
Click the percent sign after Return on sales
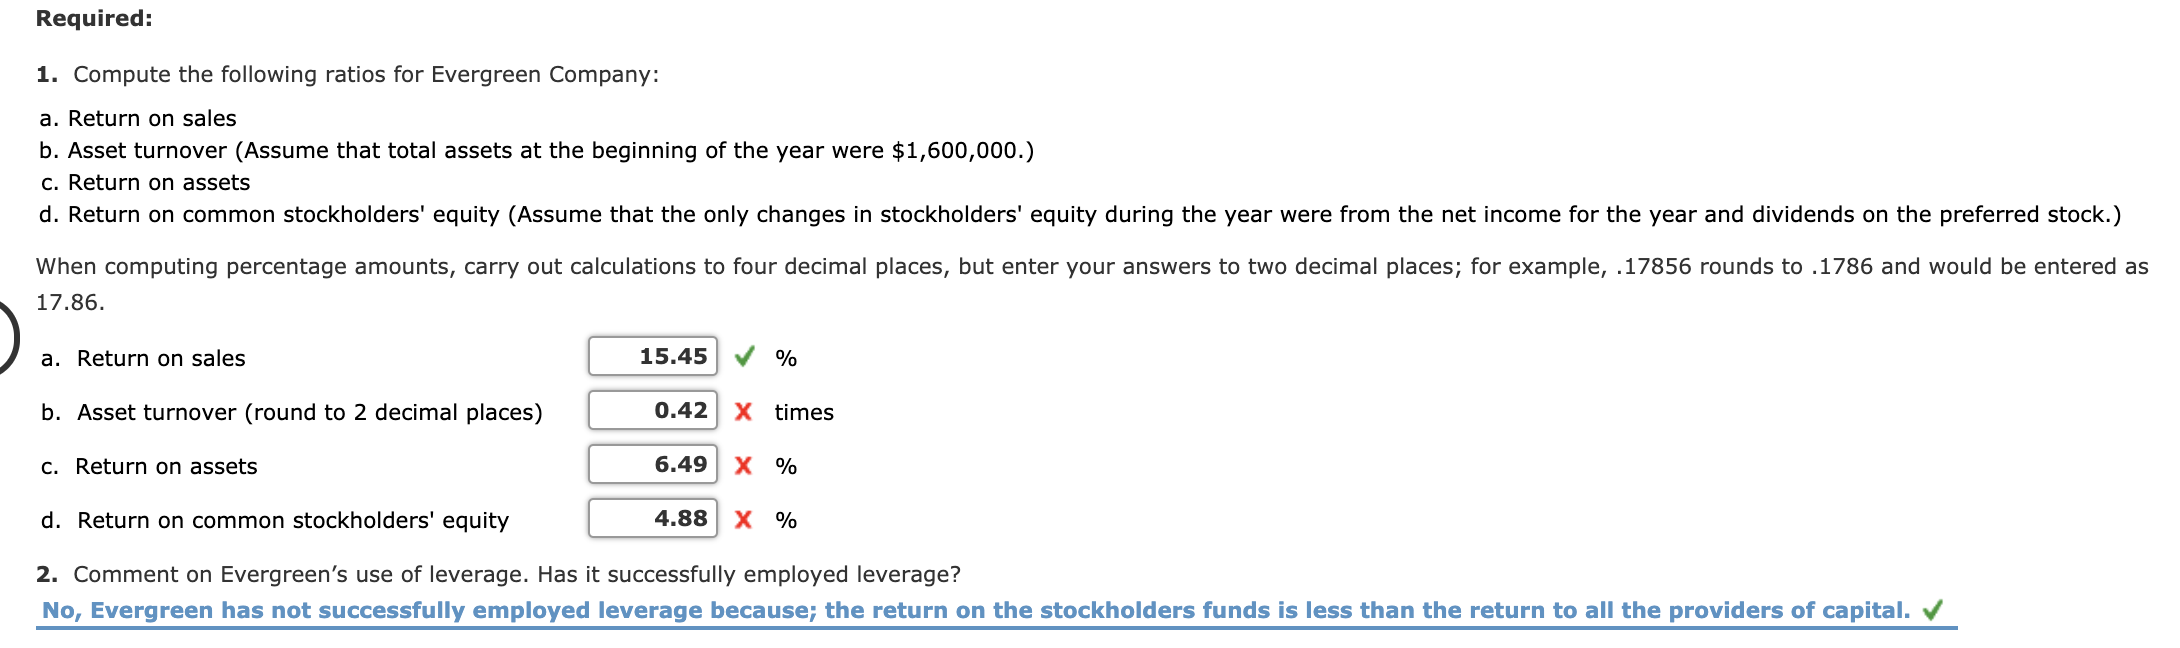pos(784,357)
